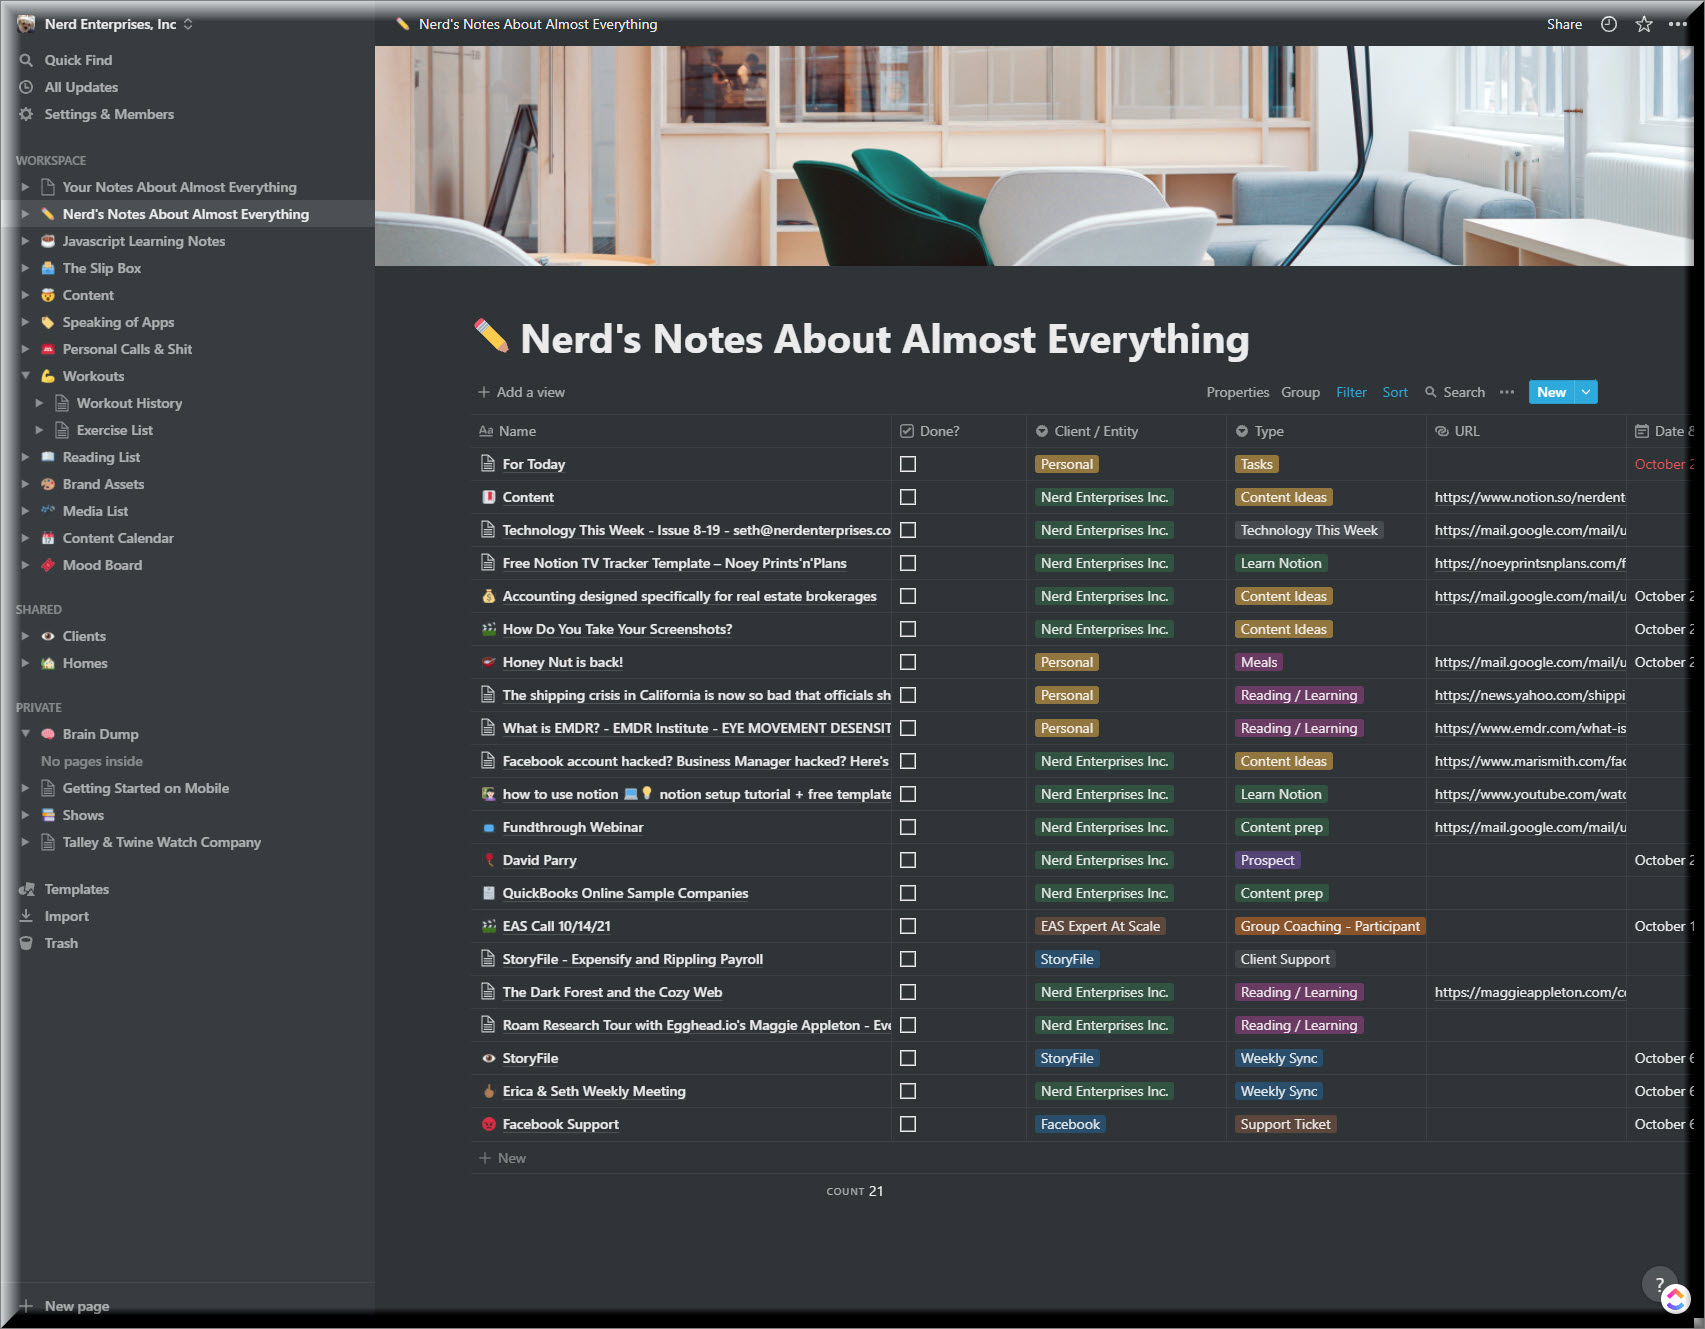Check the Done box for Content row

point(908,497)
